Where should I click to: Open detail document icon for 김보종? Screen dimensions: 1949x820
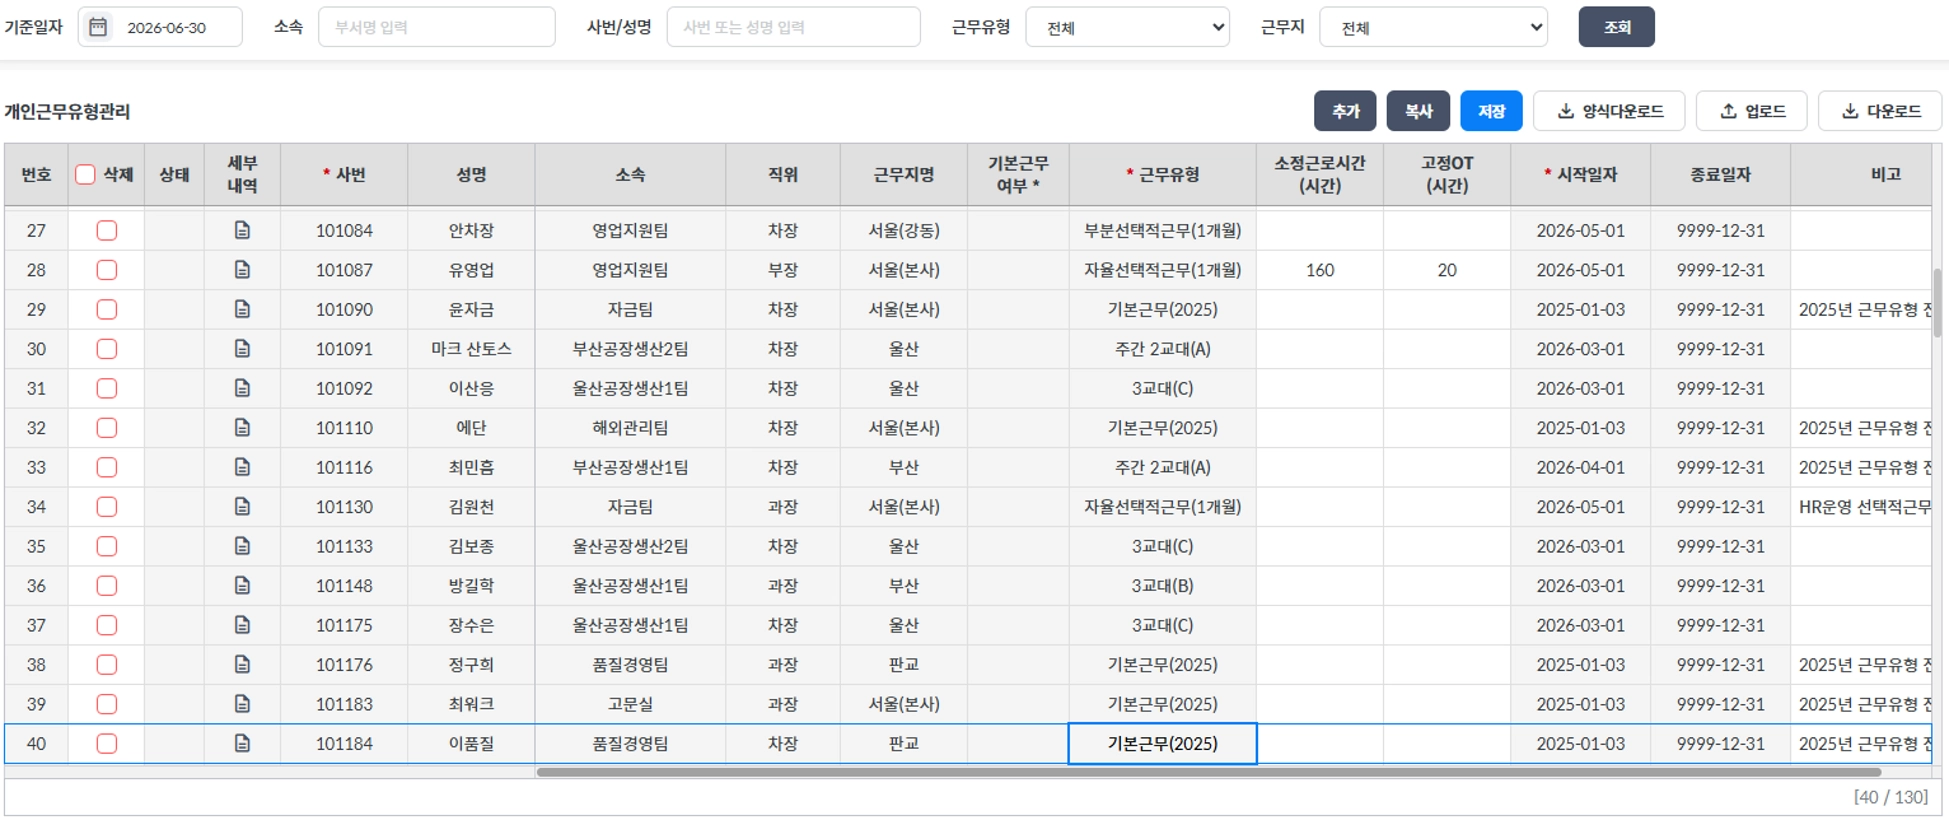click(242, 546)
